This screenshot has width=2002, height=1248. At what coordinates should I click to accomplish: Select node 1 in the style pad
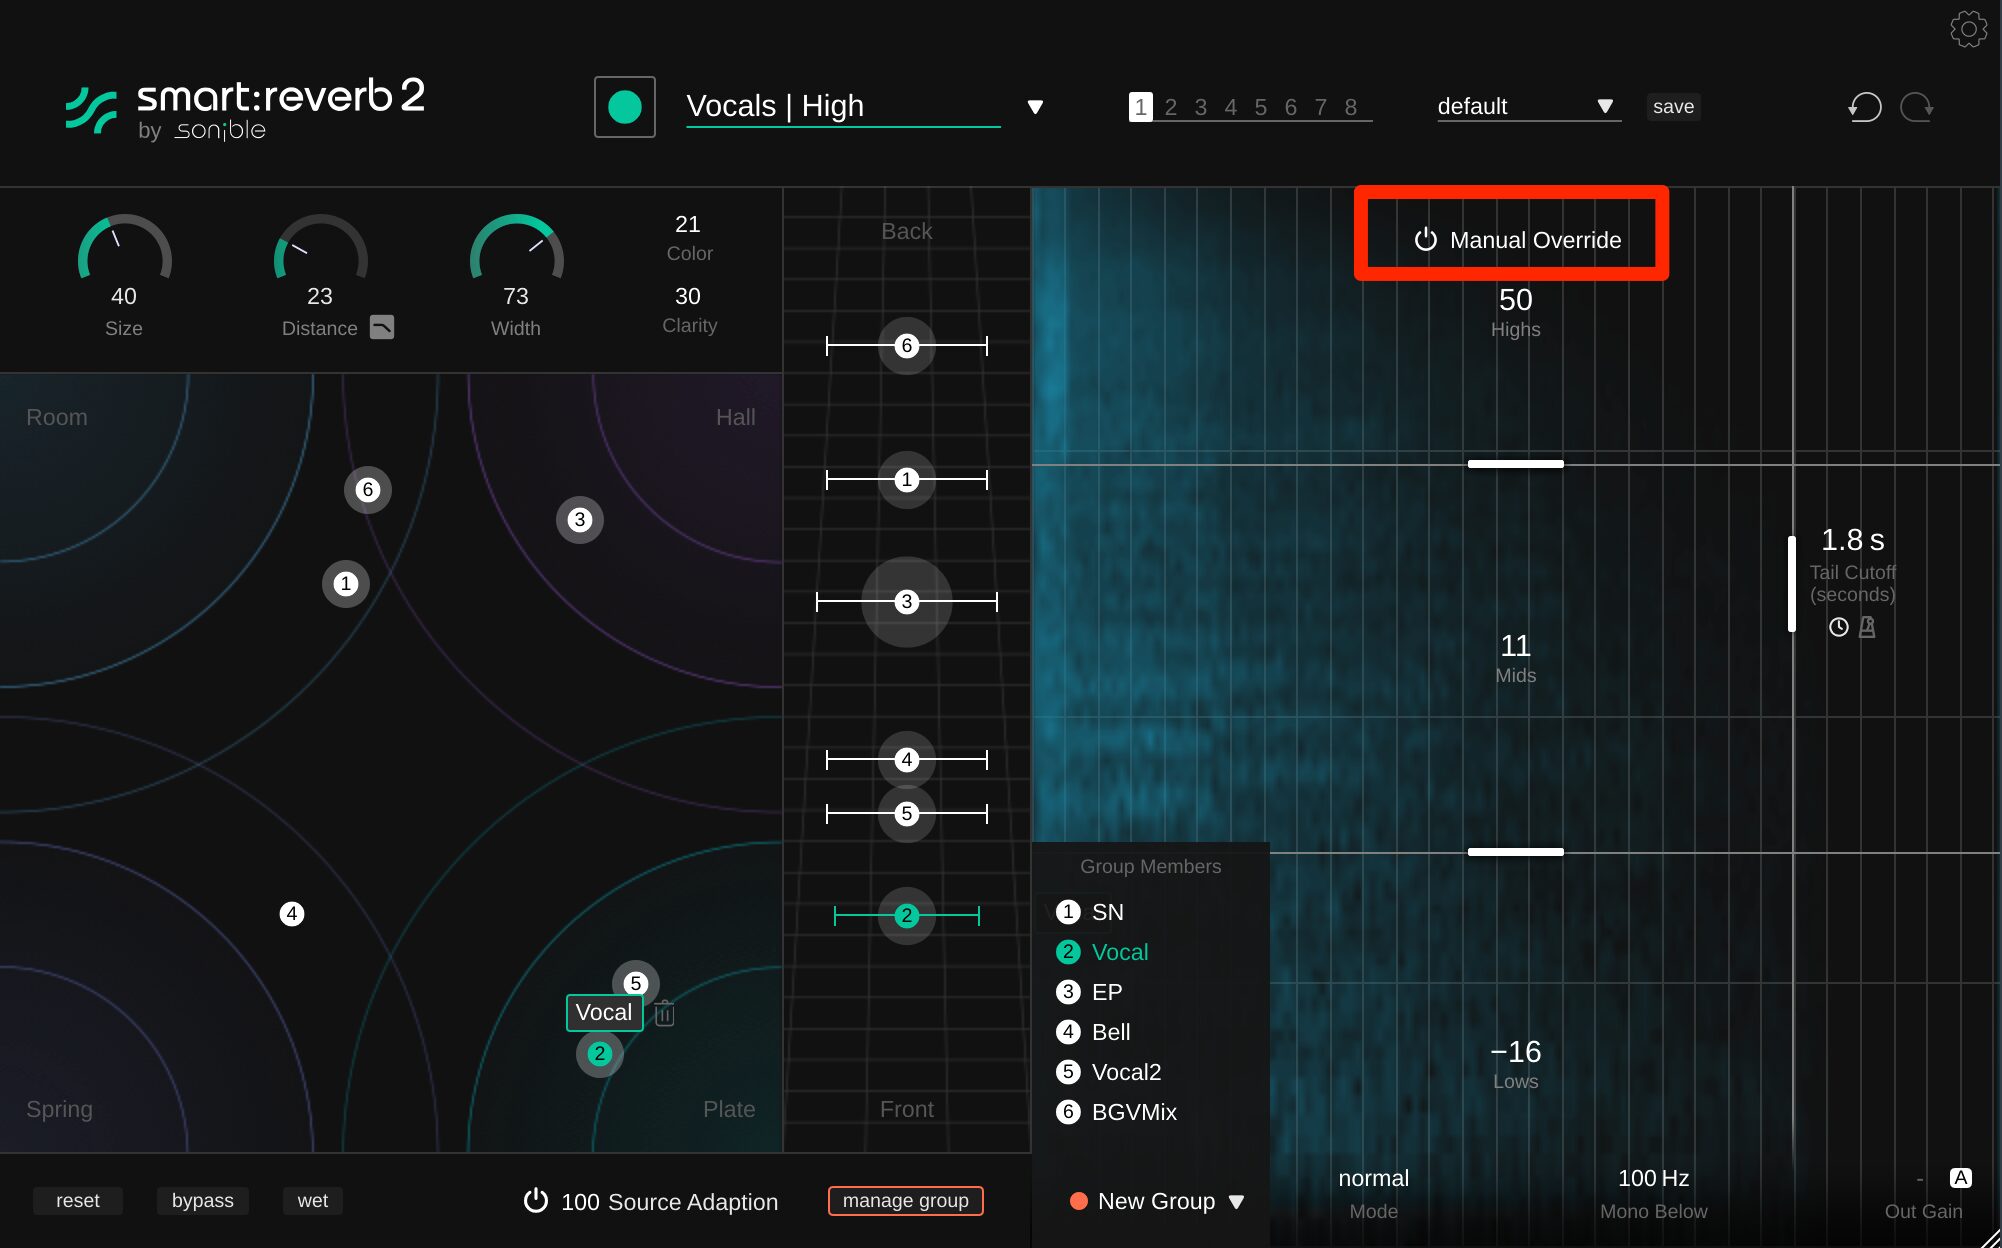point(346,584)
